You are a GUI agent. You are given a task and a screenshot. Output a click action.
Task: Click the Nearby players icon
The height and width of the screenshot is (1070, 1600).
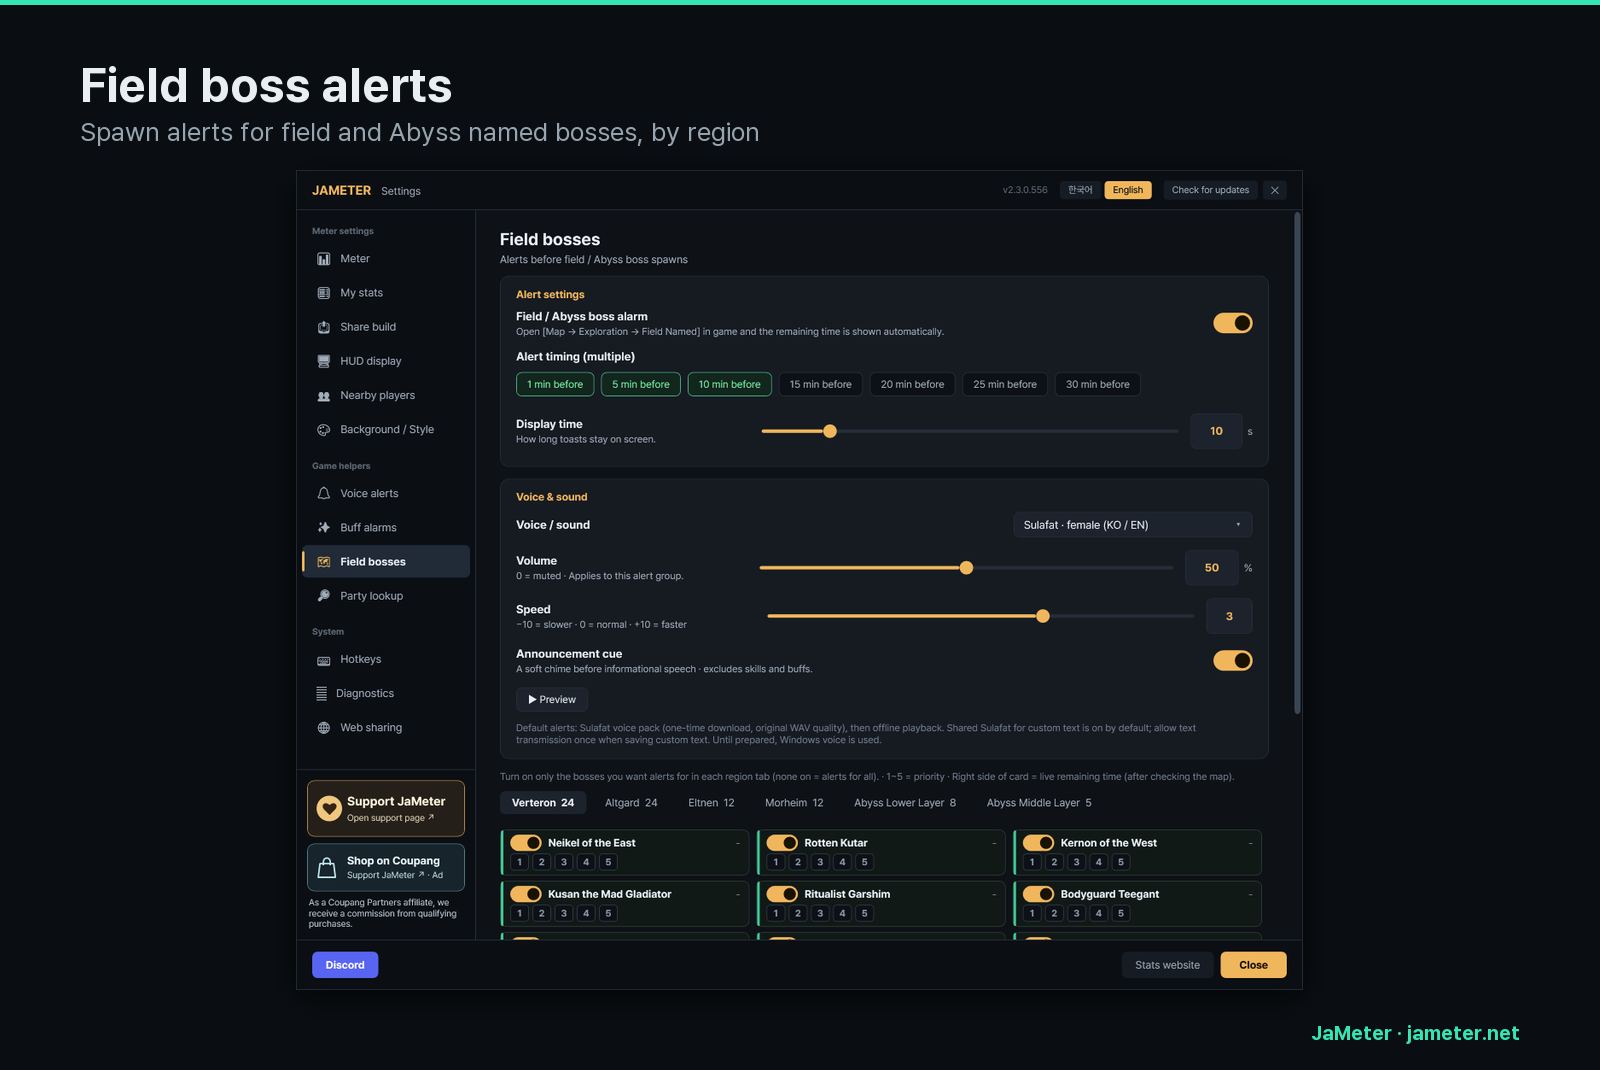(324, 396)
